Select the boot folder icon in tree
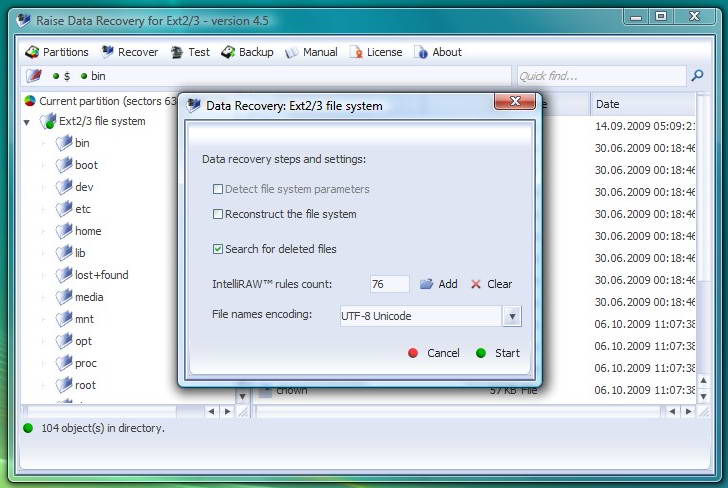 64,164
